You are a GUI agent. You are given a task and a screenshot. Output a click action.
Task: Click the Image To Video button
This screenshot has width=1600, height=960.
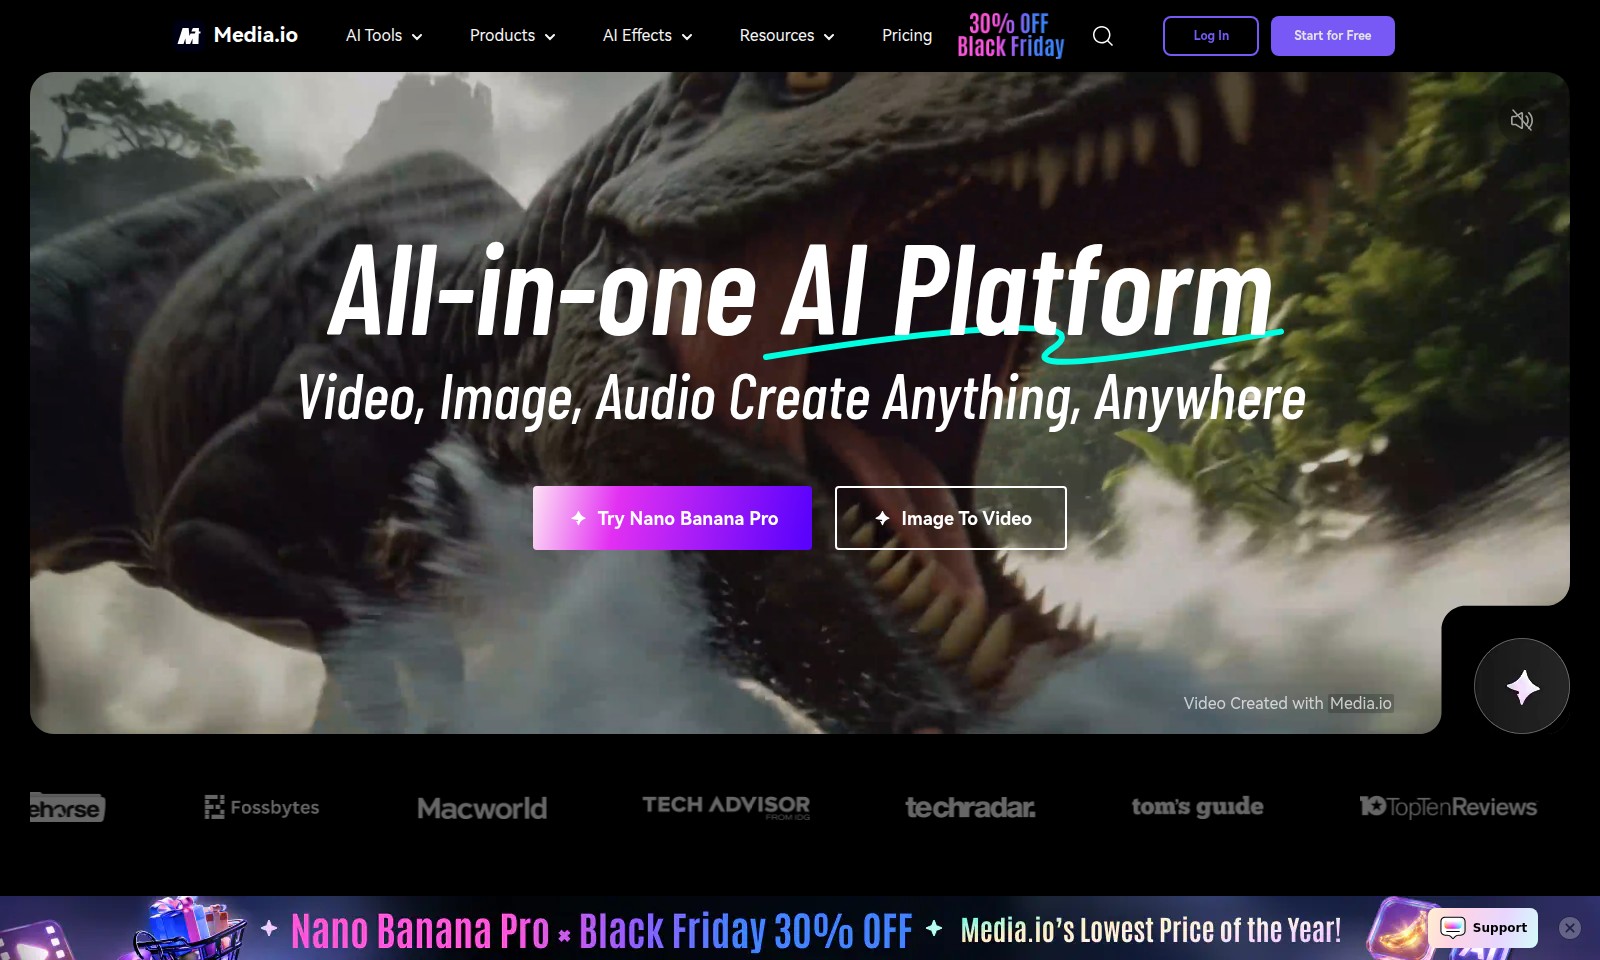(951, 518)
